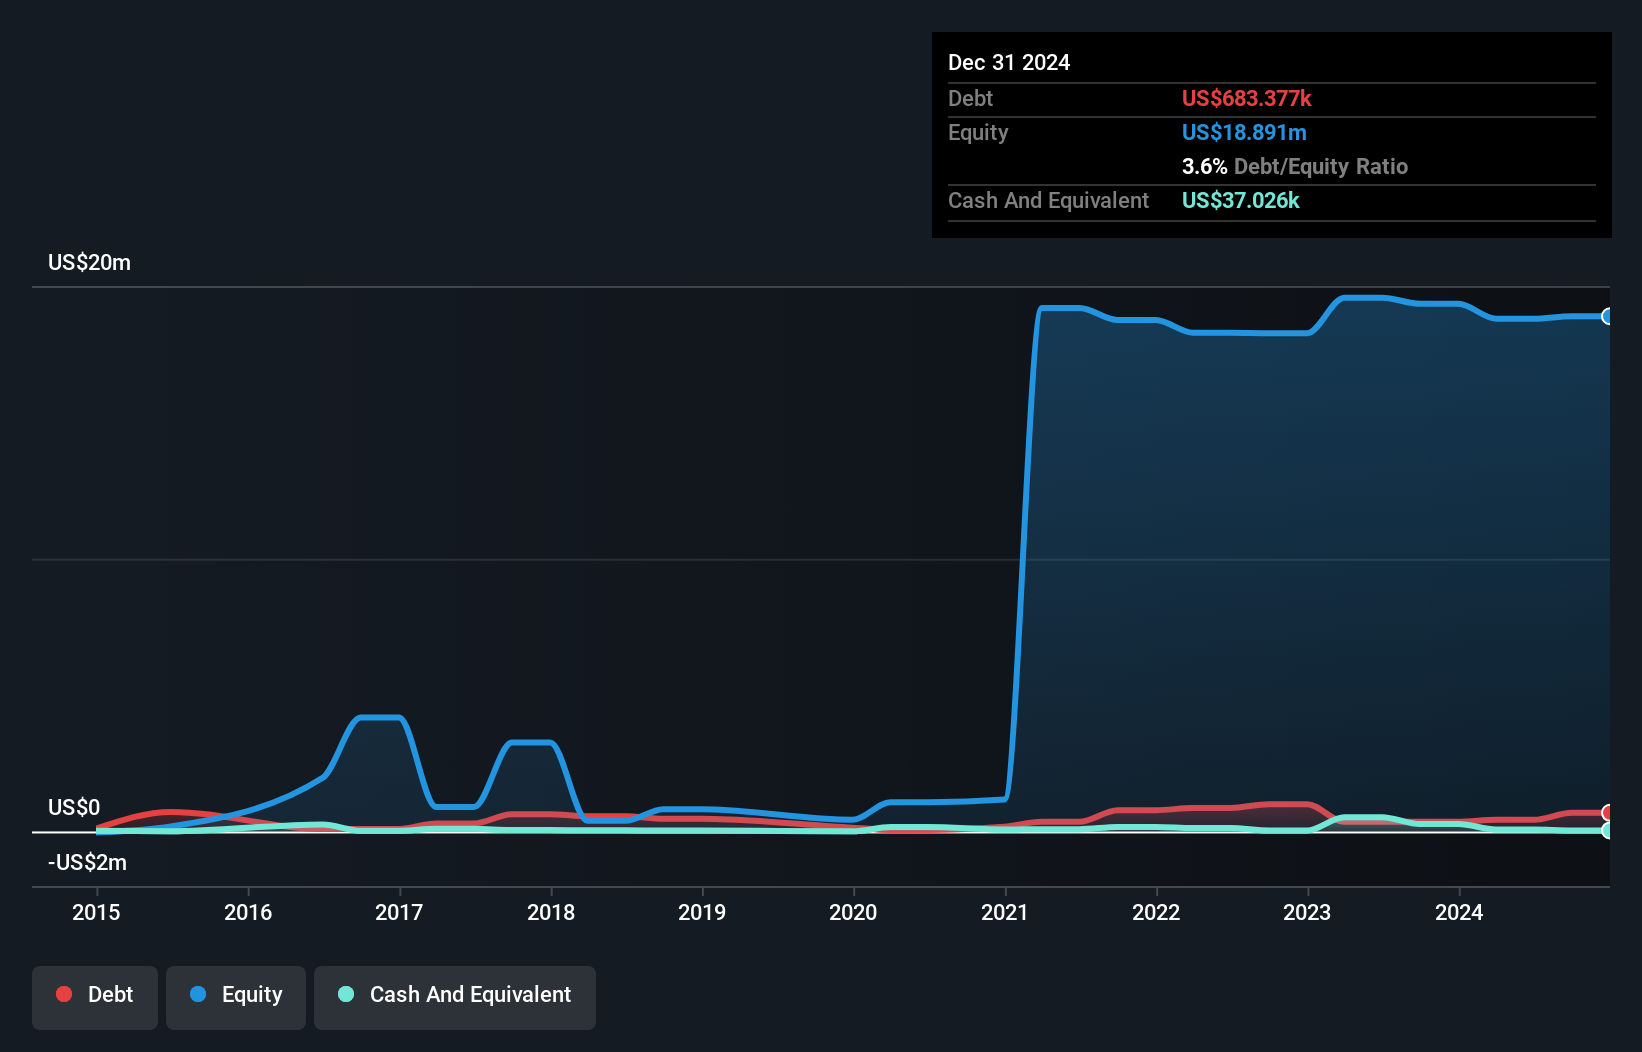Screen dimensions: 1642x1052
Task: Click the teal Cash And Equivalent legend dot
Action: pos(346,994)
